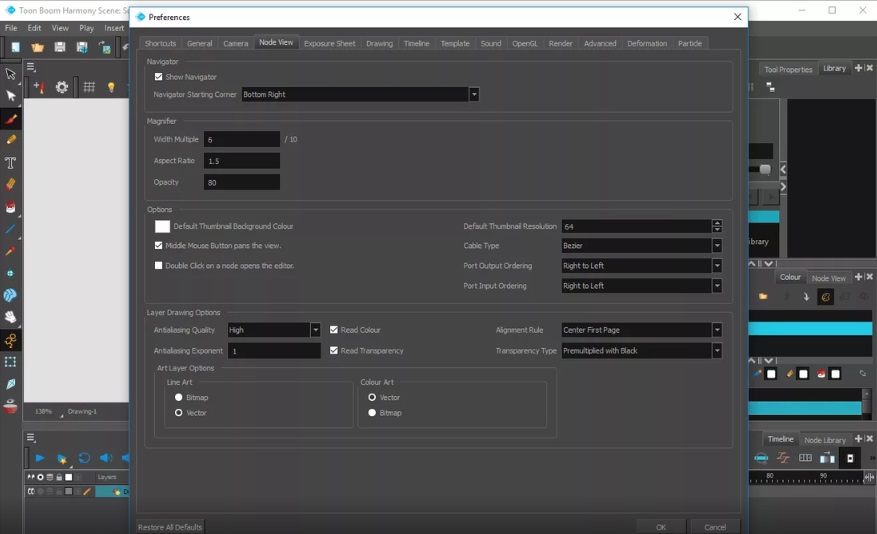The width and height of the screenshot is (877, 534).
Task: Enable Double Click on a node opens the editor
Action: 159,266
